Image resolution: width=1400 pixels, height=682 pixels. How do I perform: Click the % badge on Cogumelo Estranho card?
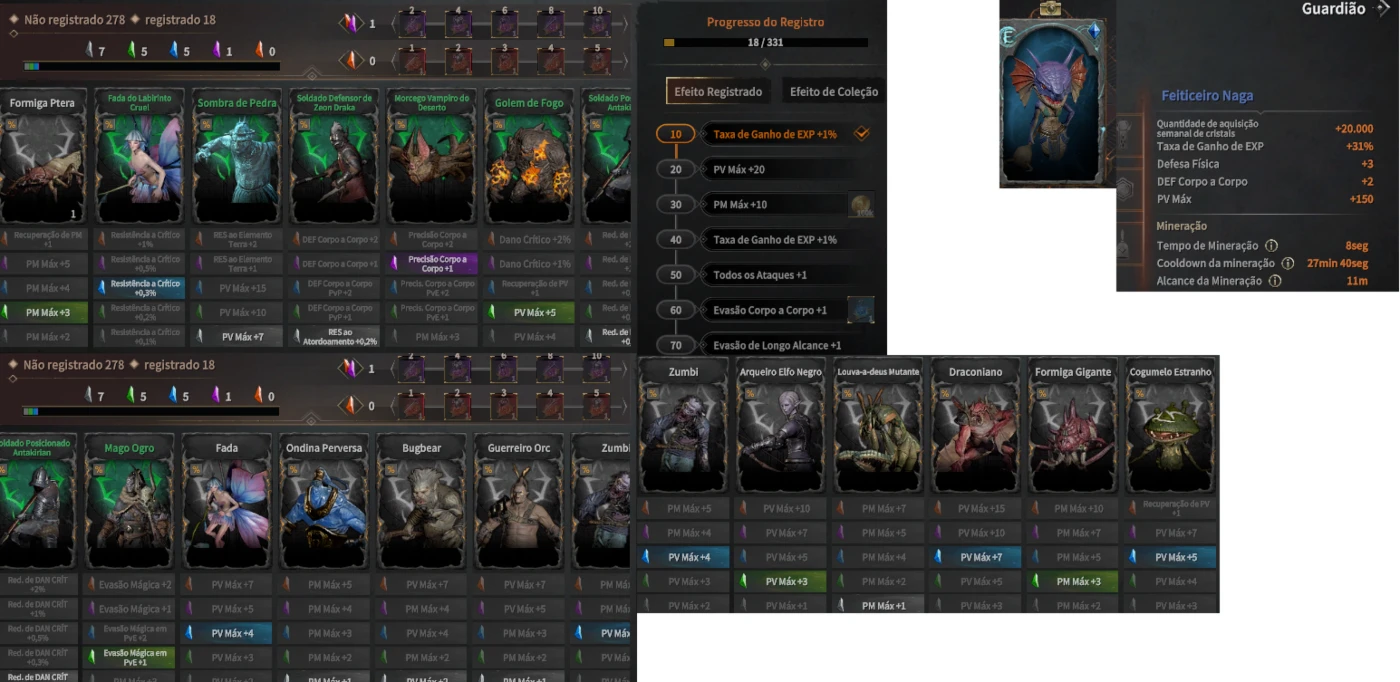(1140, 393)
